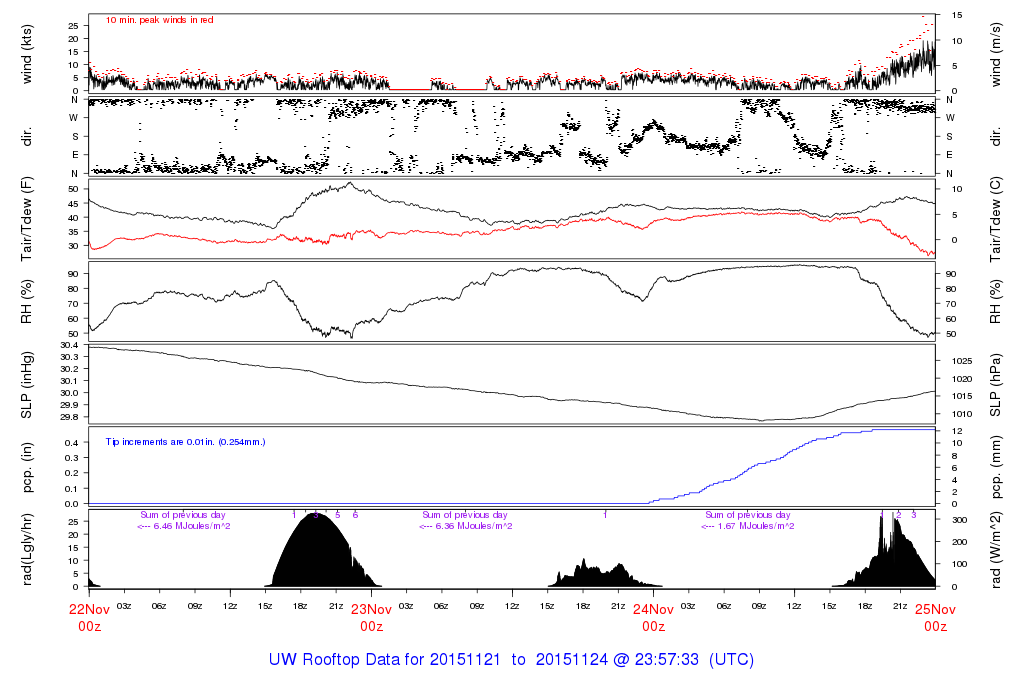1024x700 pixels.
Task: Click the '10 min. peak winds in red' note
Action: coord(159,20)
